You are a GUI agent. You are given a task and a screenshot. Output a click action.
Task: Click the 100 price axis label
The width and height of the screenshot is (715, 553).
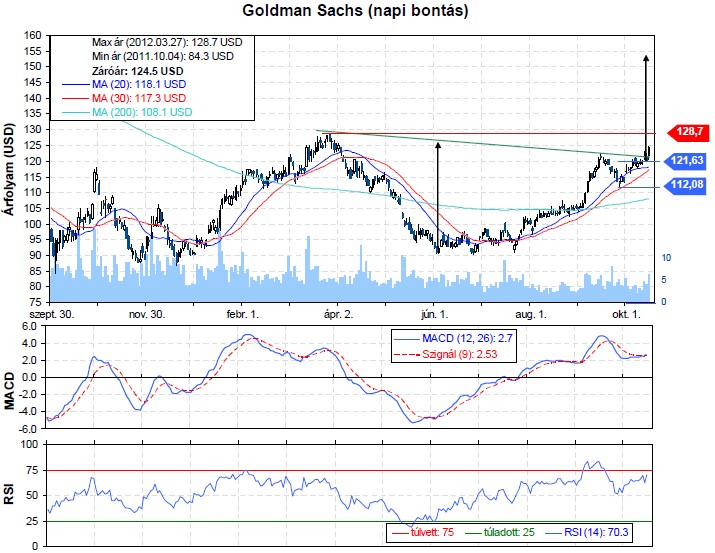pyautogui.click(x=32, y=224)
